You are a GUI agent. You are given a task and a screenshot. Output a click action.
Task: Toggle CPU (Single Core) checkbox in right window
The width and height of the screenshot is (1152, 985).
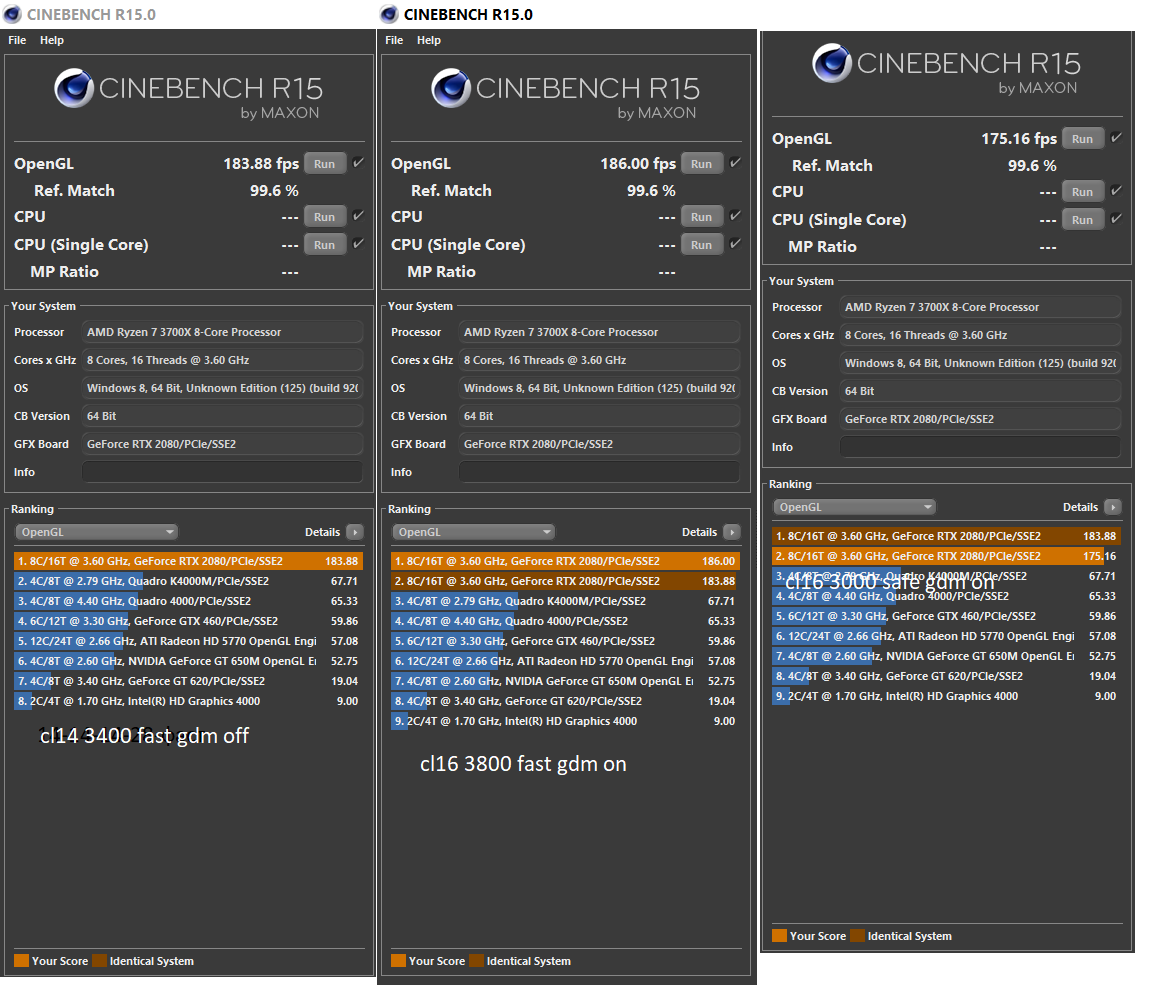click(1116, 219)
